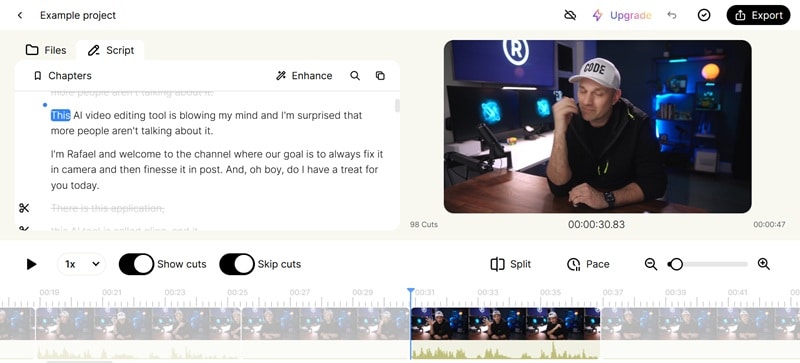Switch to the Files tab
The image size is (800, 363).
[x=46, y=50]
